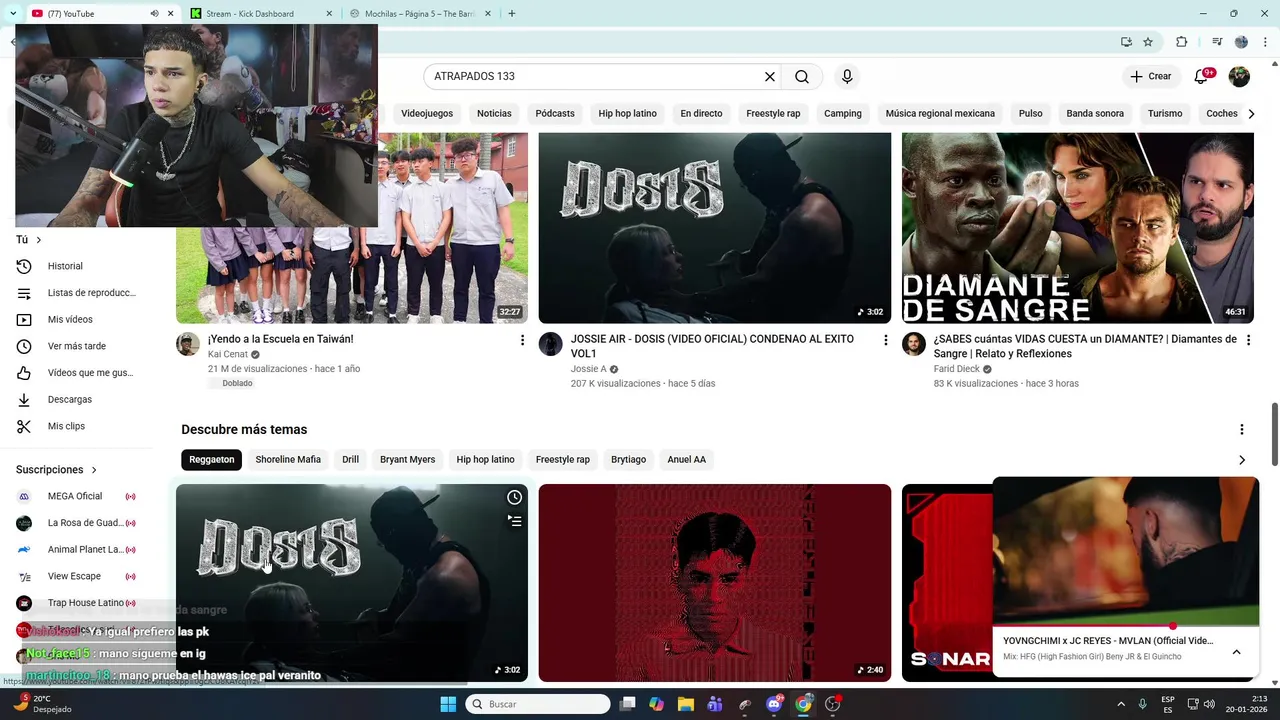Select the Freestyle rap topic chip below

(x=562, y=460)
